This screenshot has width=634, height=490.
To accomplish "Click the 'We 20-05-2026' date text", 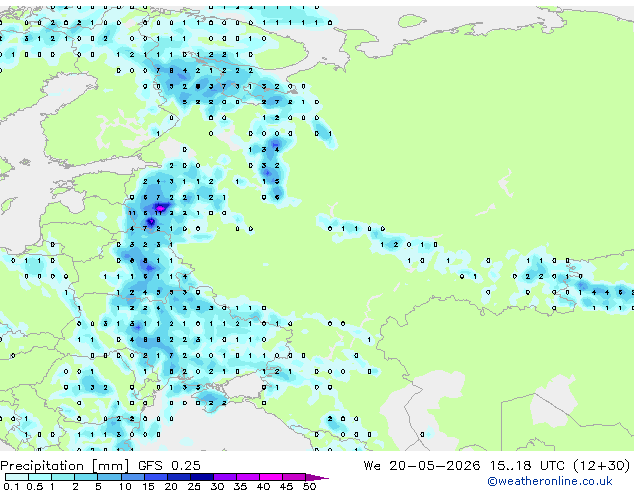I will (x=422, y=466).
